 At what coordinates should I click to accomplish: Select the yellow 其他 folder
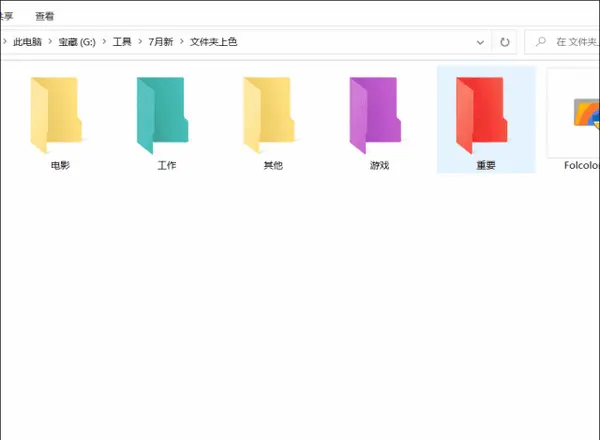273,116
